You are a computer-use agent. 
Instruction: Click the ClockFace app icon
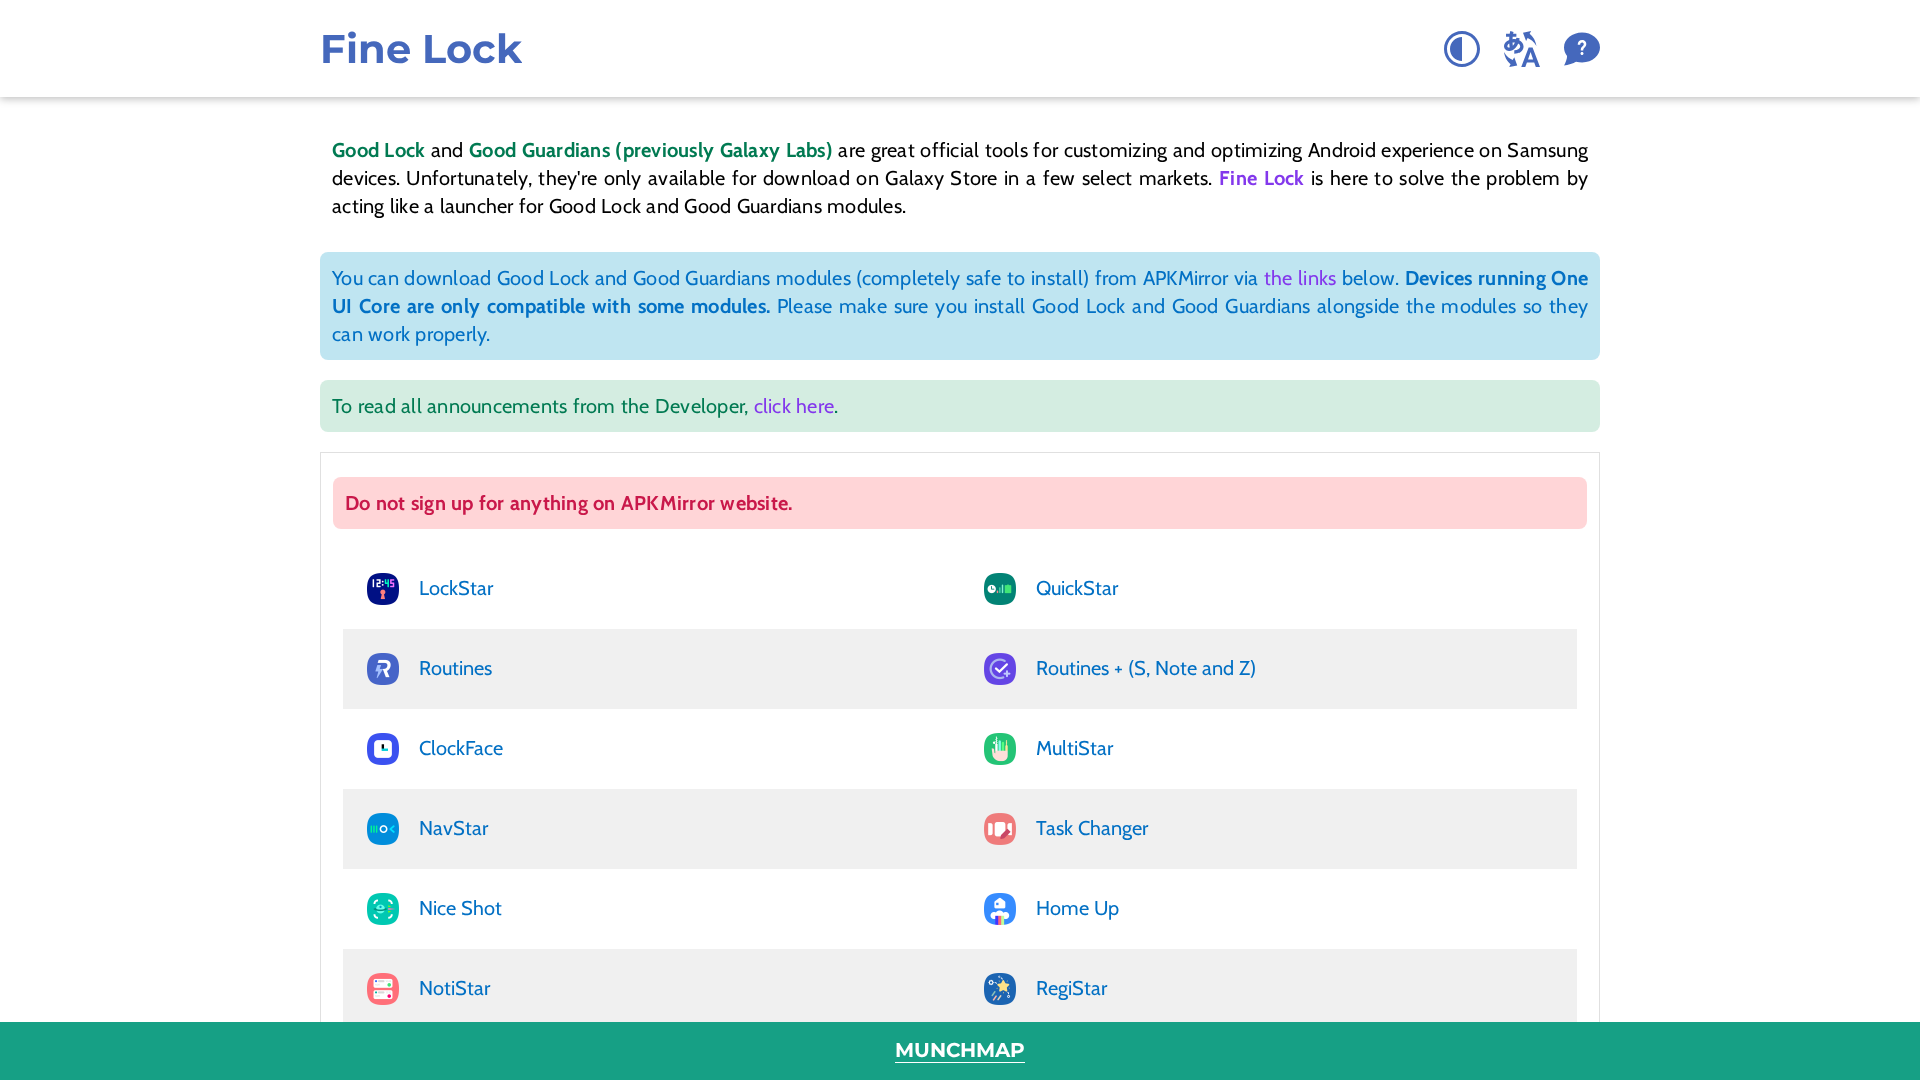[x=383, y=749]
